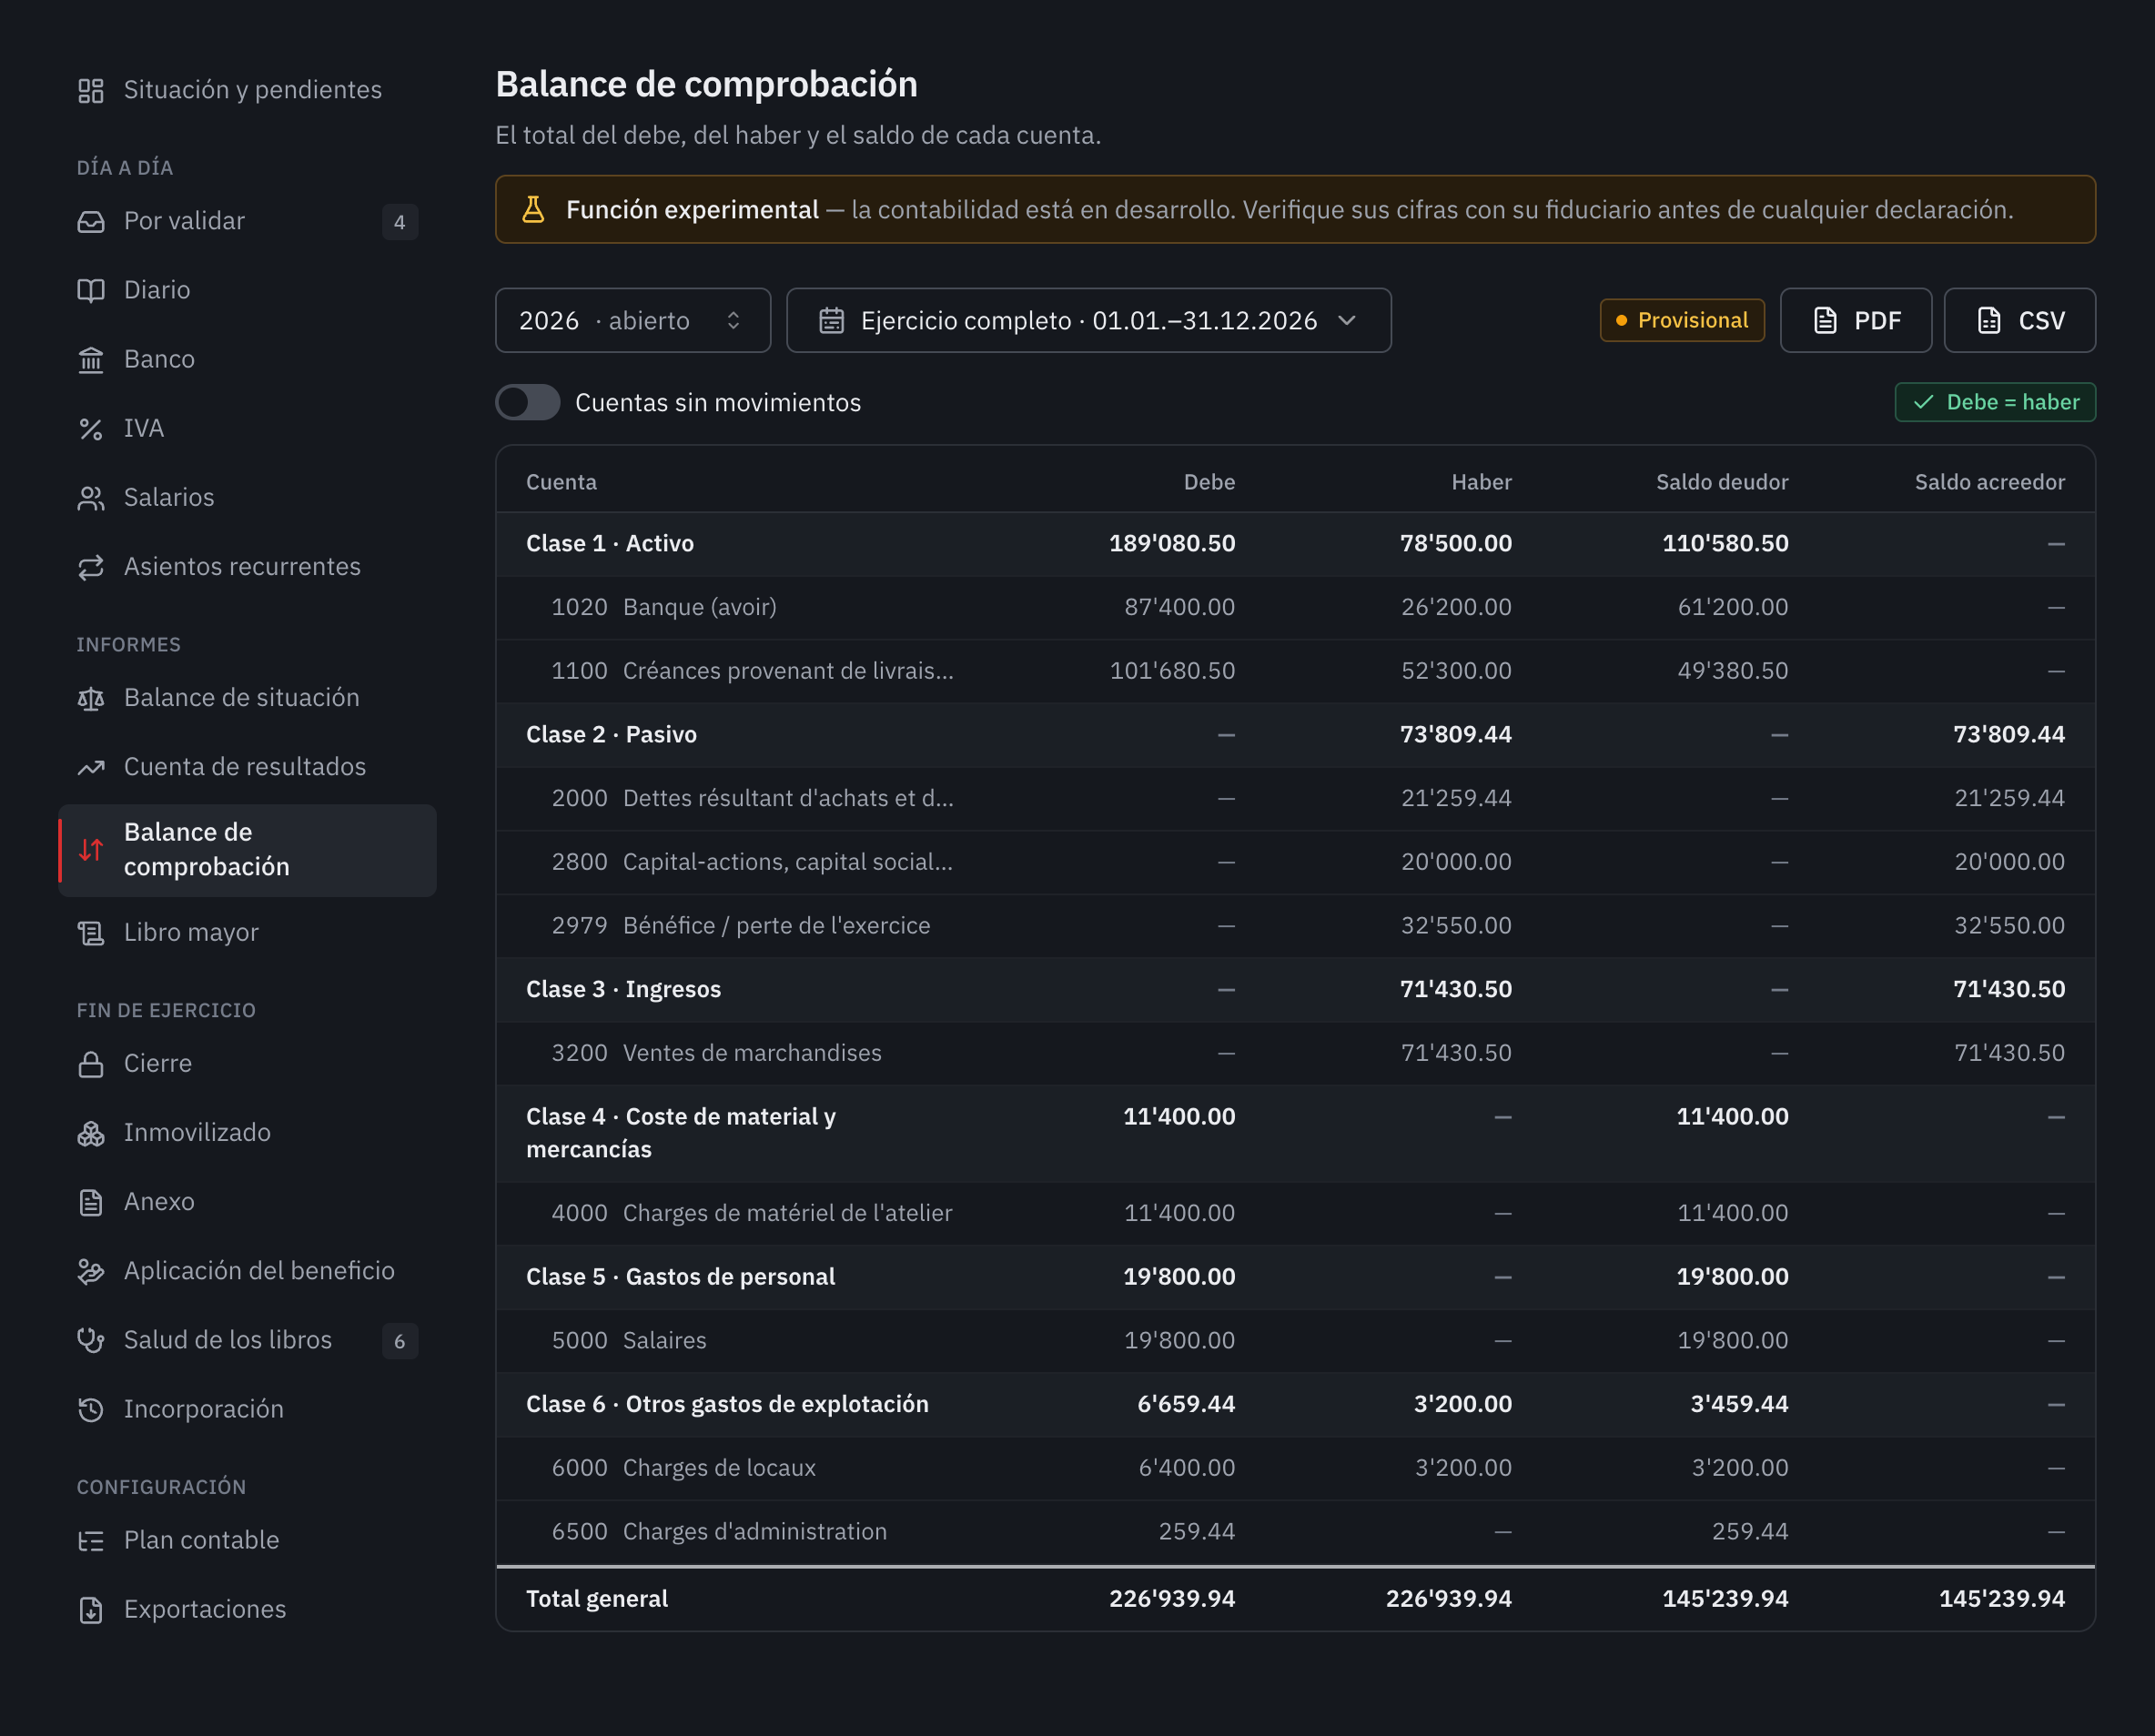The width and height of the screenshot is (2155, 1736).
Task: Click the Total general debe value 226'939.94
Action: coord(1172,1598)
